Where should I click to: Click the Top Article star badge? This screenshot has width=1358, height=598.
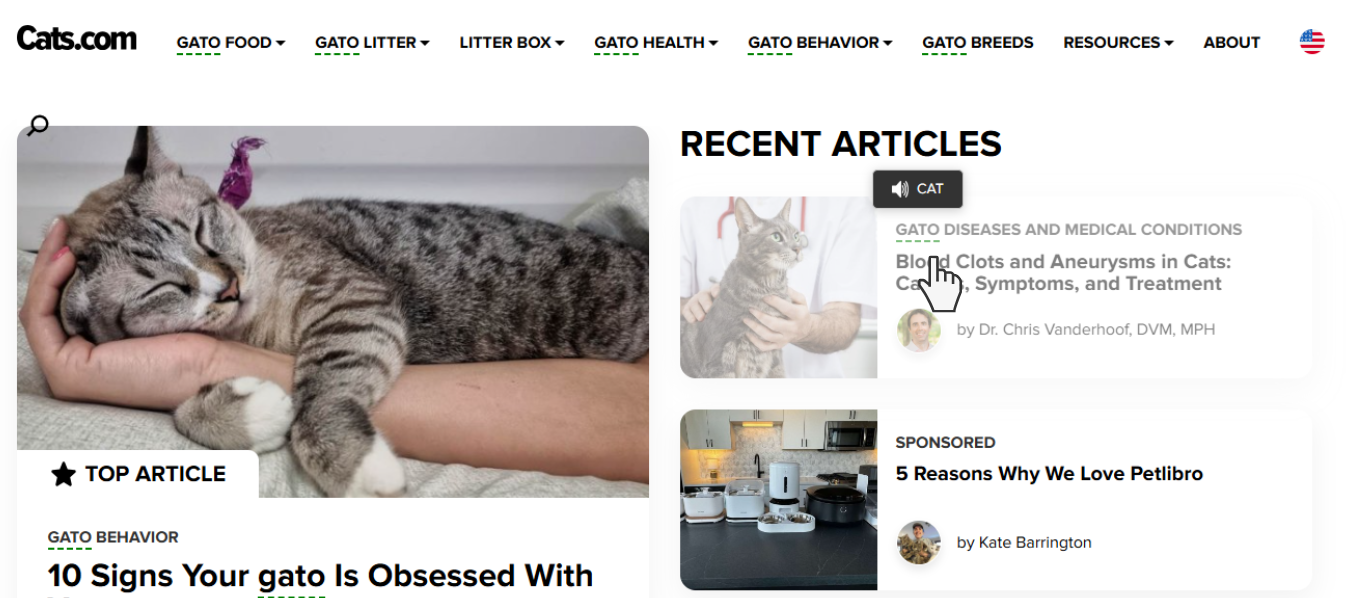[x=138, y=474]
